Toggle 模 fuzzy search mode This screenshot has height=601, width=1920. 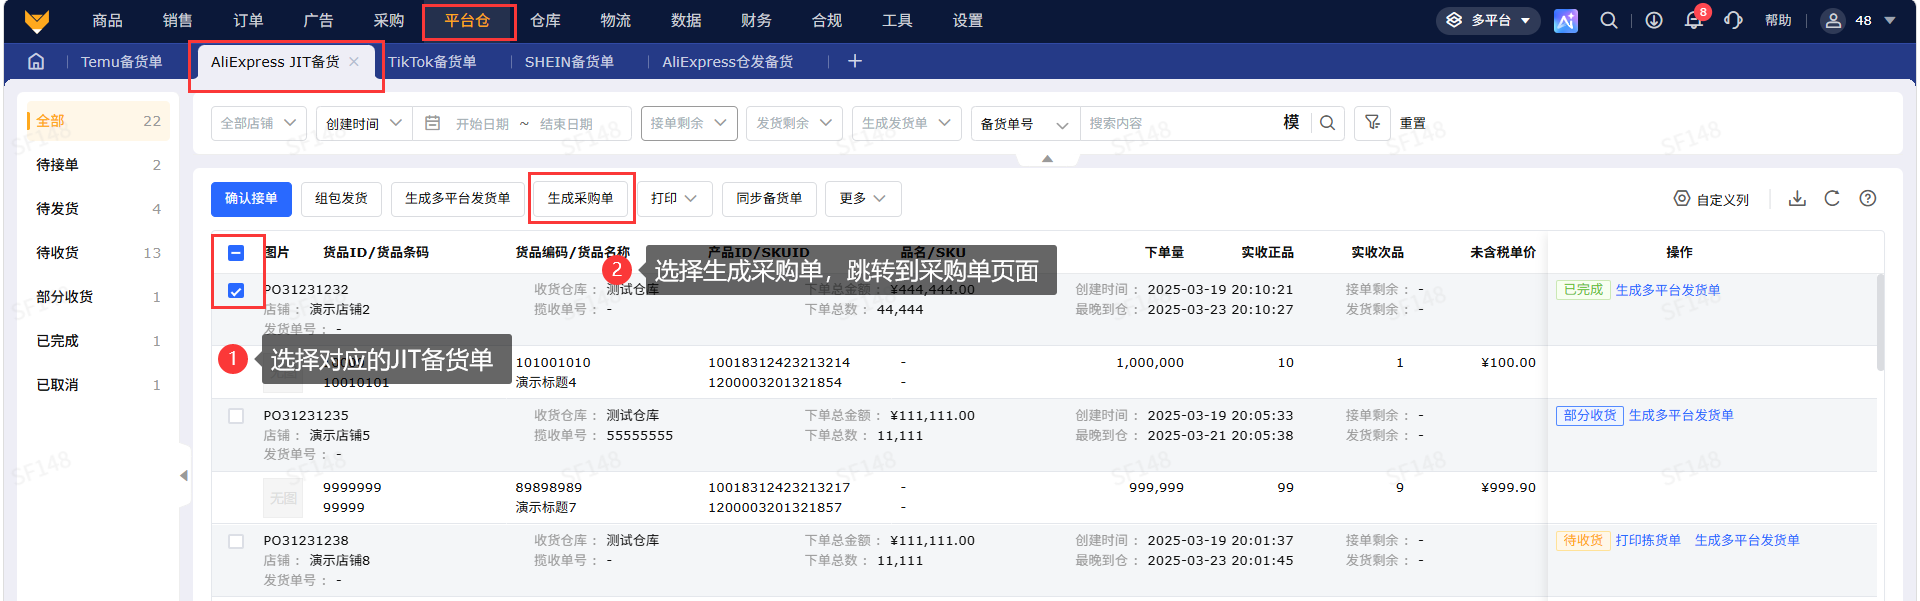(x=1291, y=122)
